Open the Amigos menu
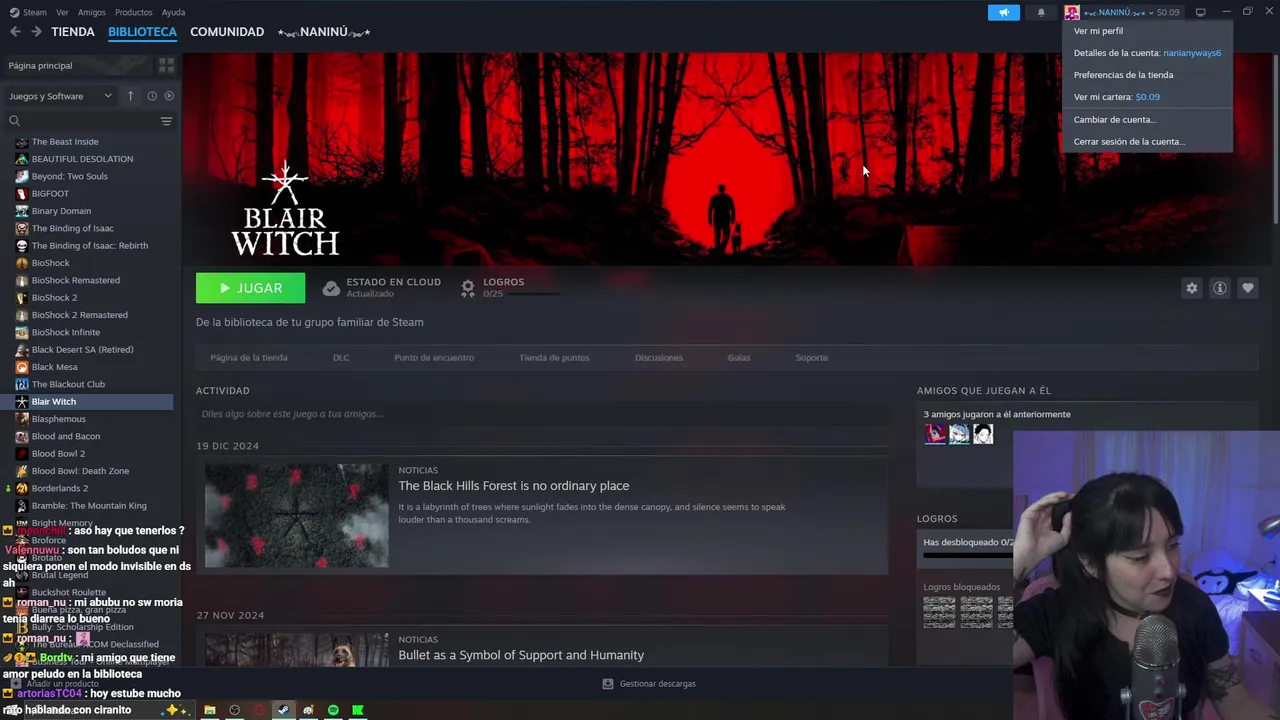The image size is (1280, 720). pos(91,12)
